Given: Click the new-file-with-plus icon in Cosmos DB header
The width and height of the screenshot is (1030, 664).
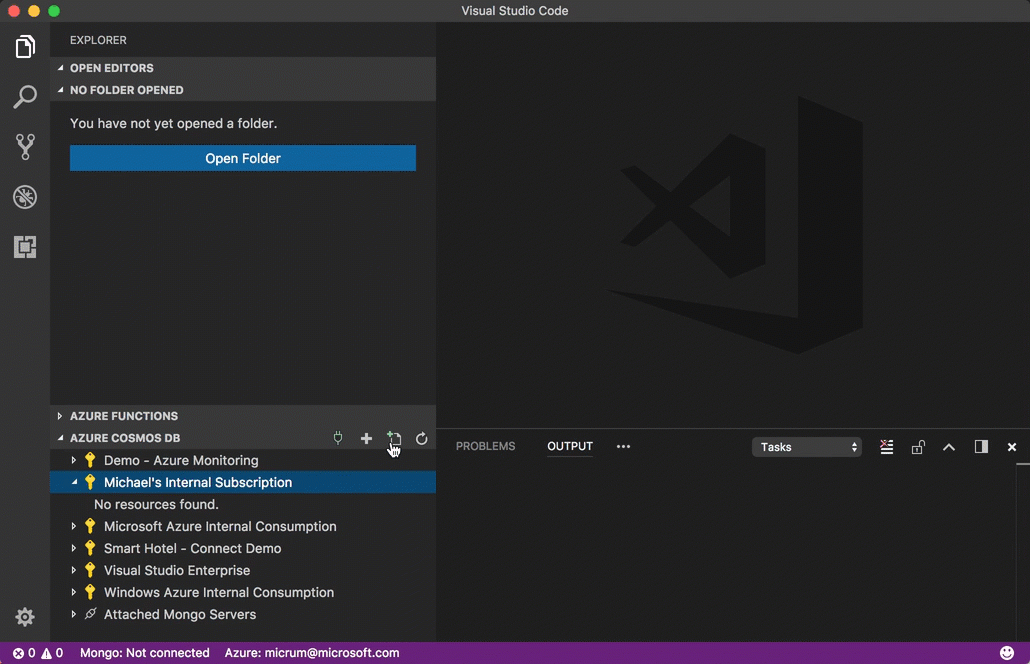Looking at the screenshot, I should [394, 438].
